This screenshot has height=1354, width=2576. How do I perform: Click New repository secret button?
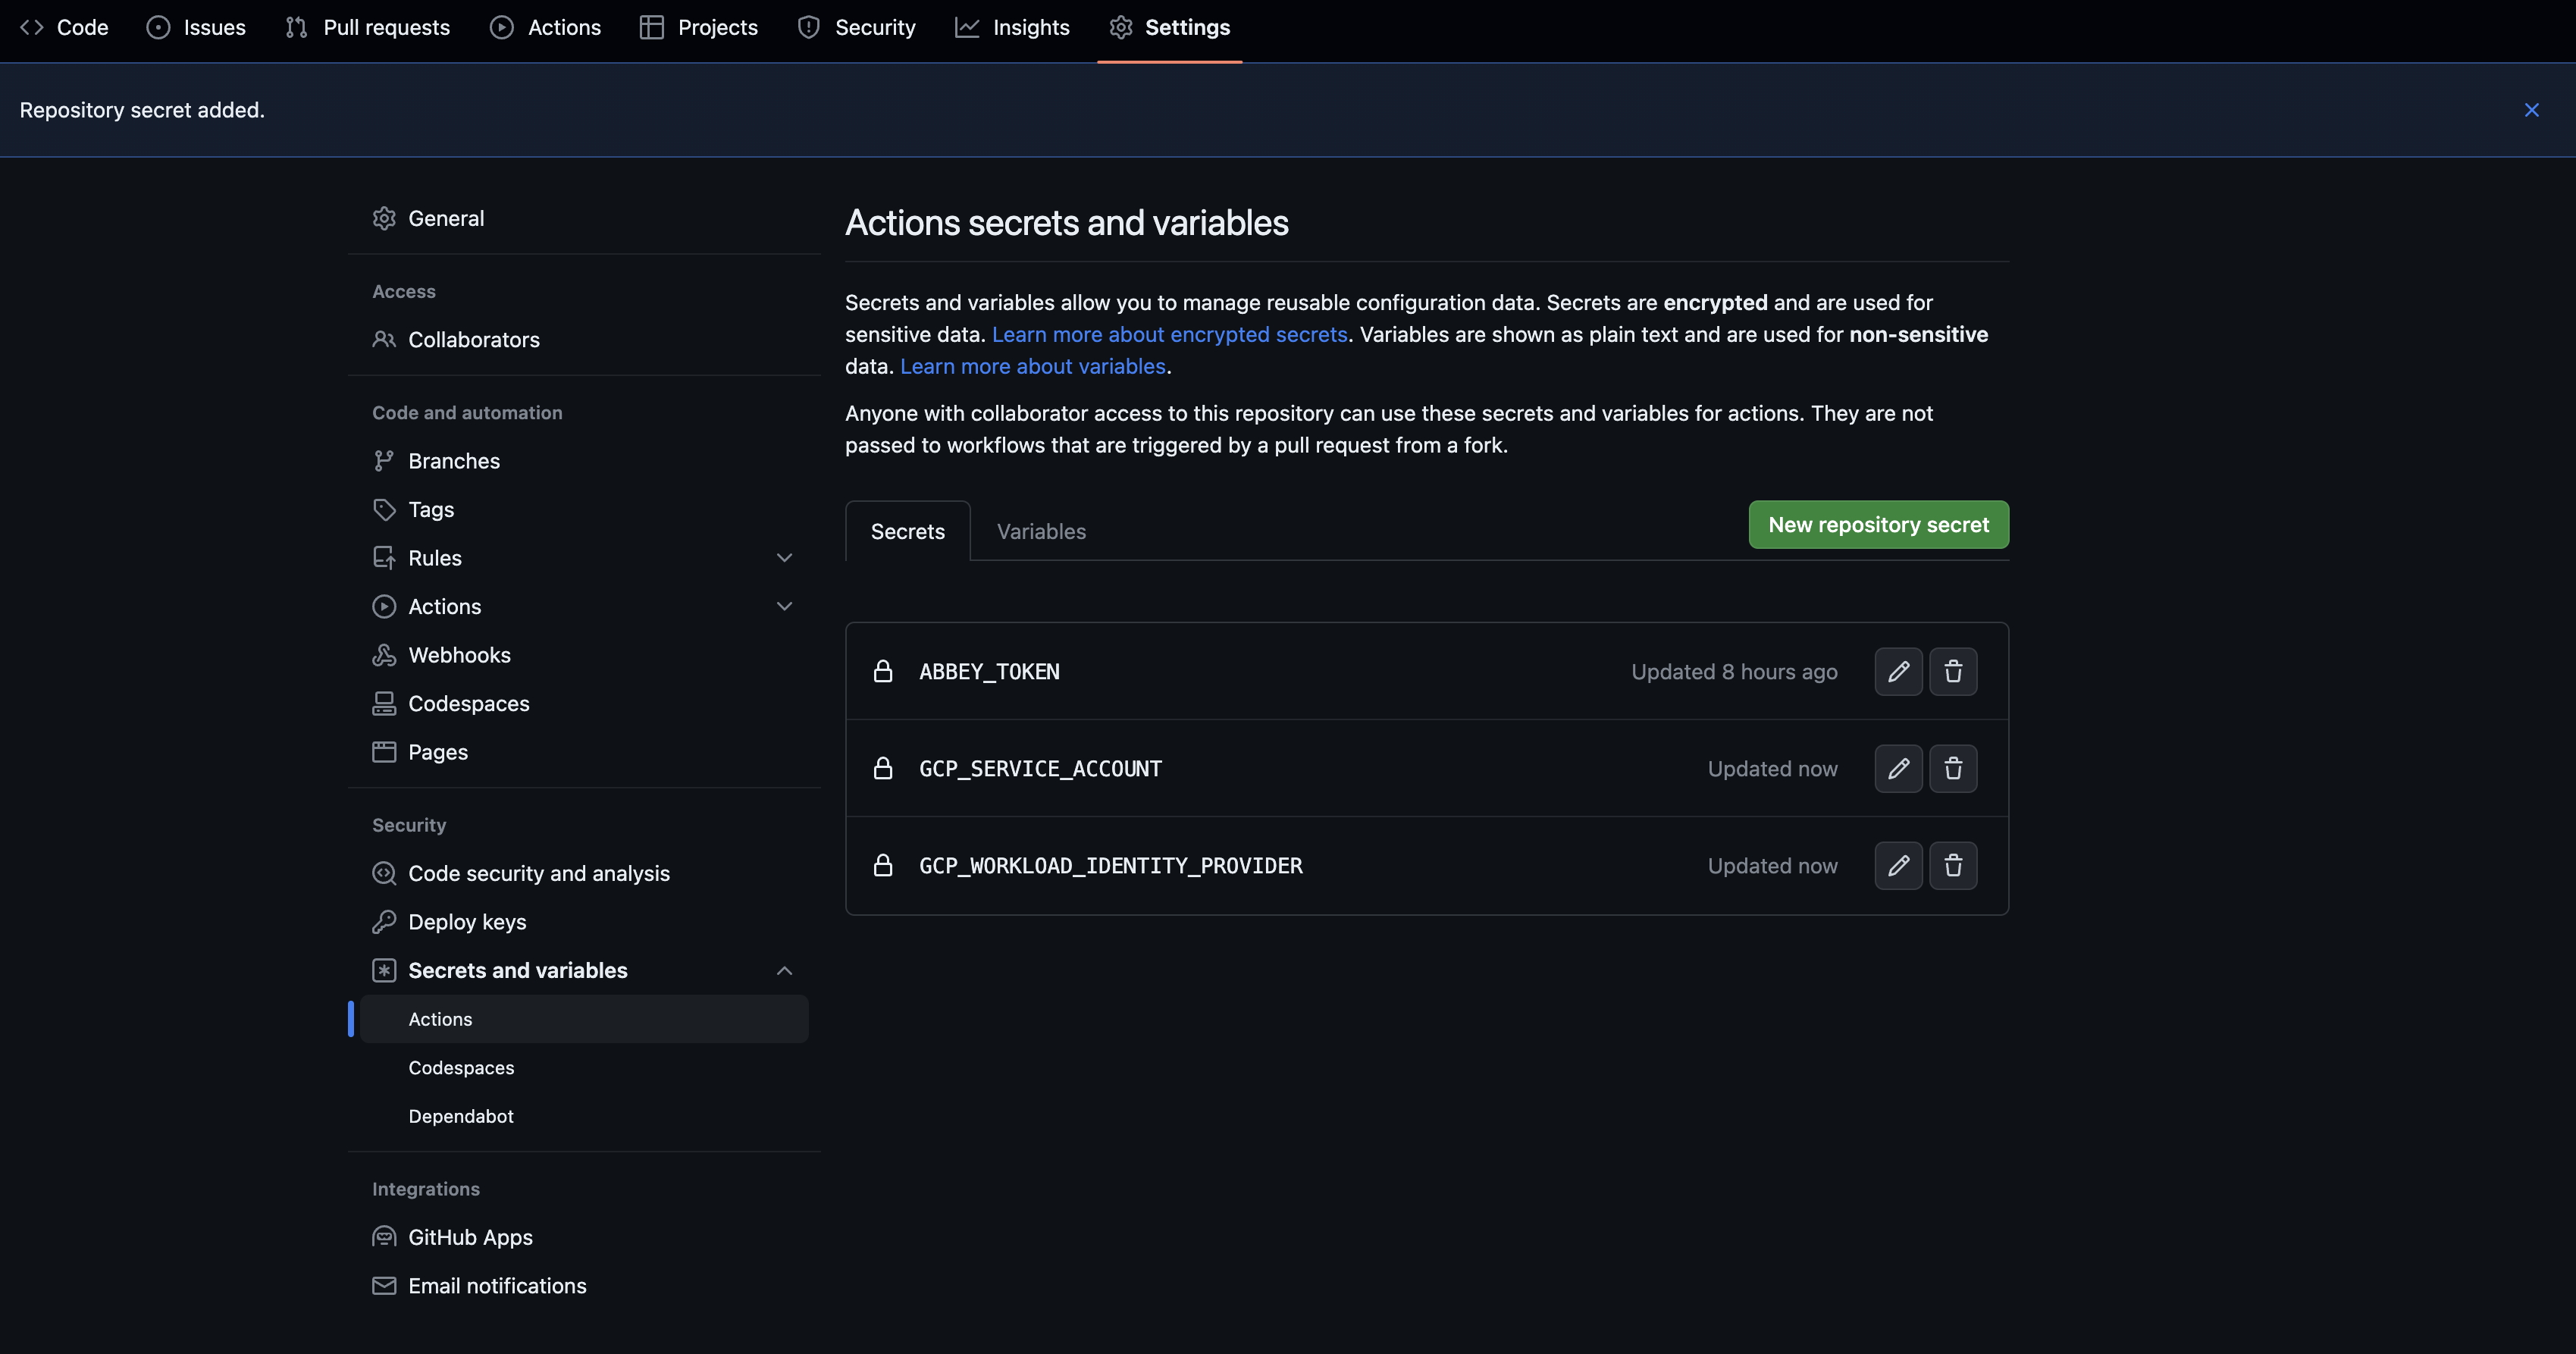[x=1877, y=524]
